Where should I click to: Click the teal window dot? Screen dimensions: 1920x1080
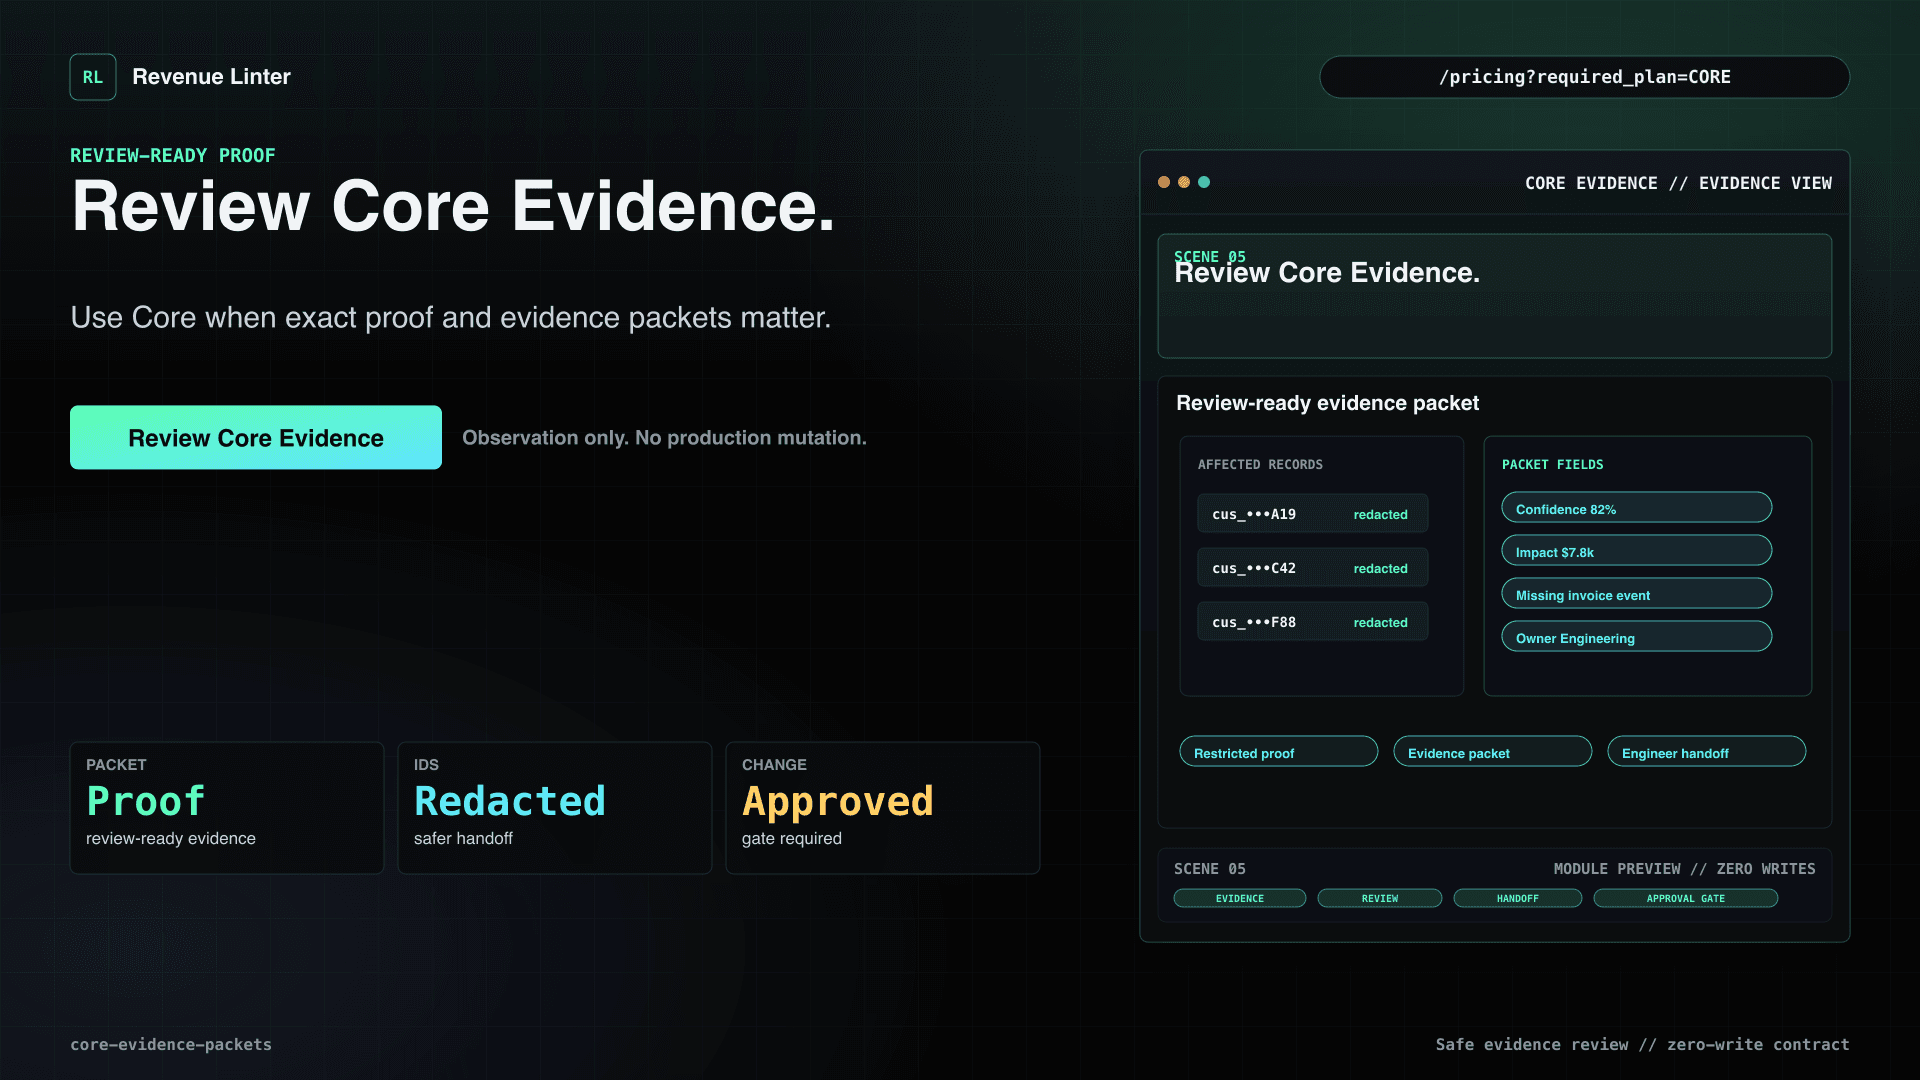pos(1204,182)
